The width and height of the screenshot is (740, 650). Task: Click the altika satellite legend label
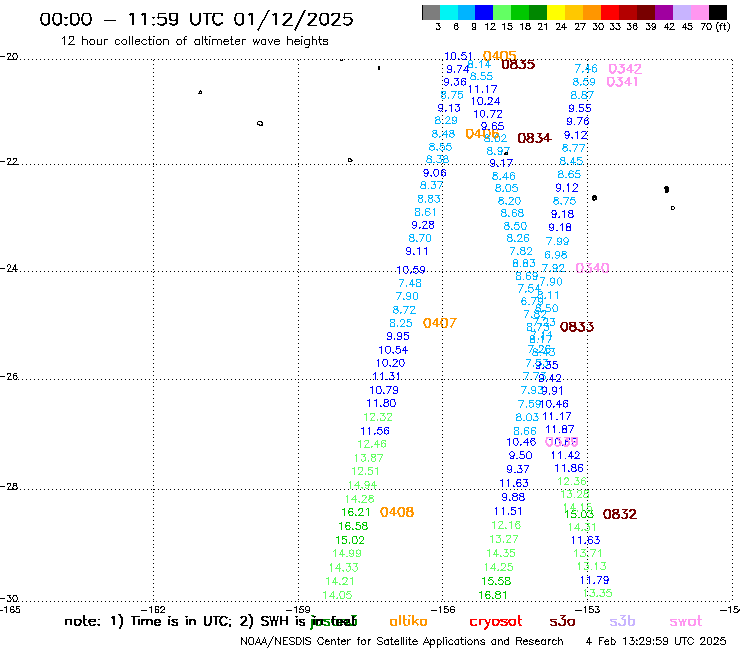[x=408, y=621]
